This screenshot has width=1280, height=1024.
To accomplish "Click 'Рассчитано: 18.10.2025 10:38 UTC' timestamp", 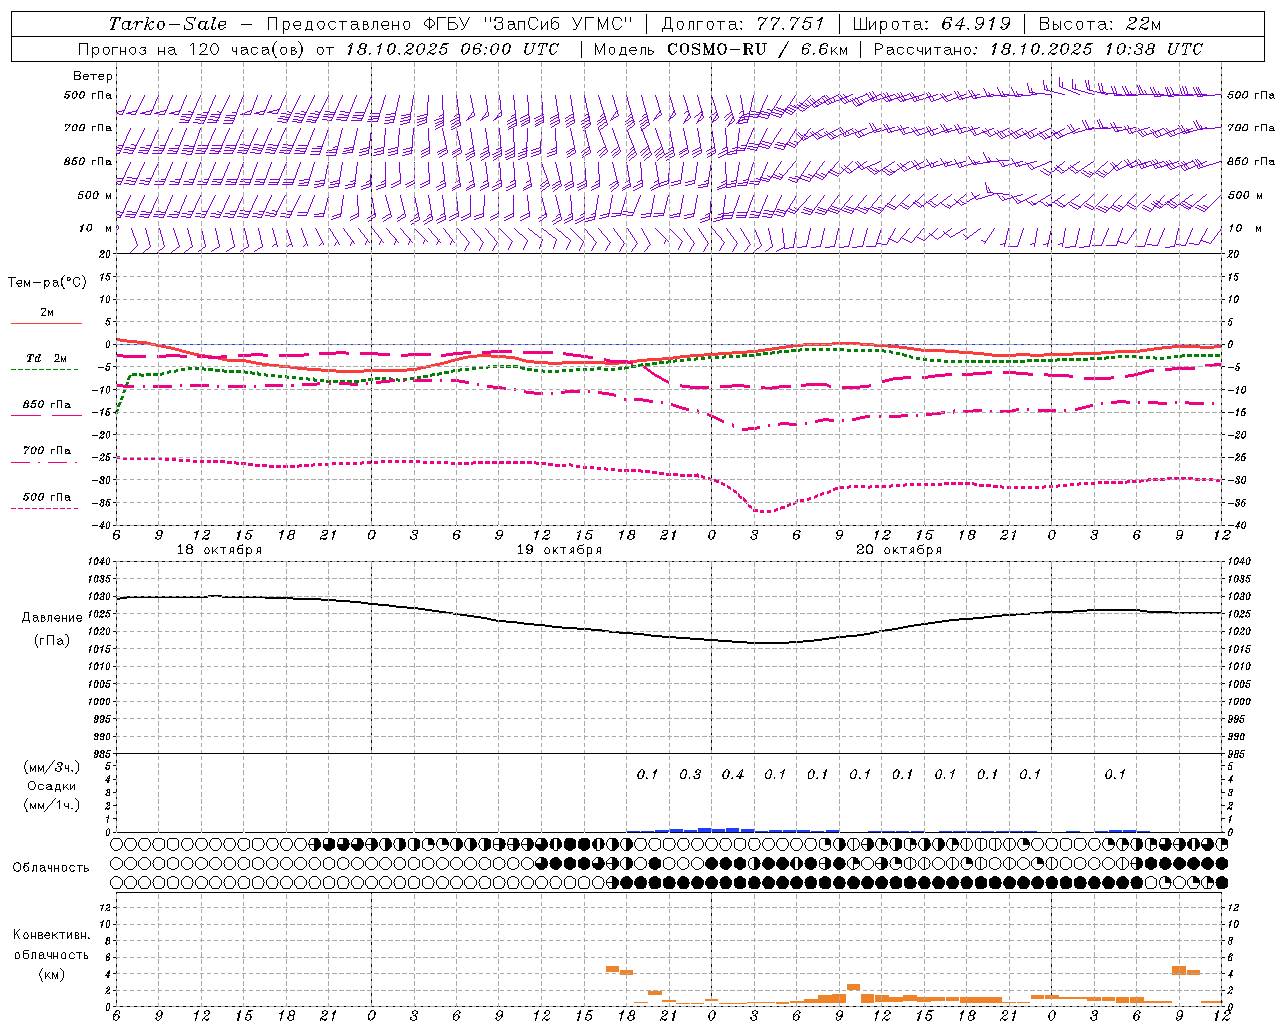I will 1038,49.
